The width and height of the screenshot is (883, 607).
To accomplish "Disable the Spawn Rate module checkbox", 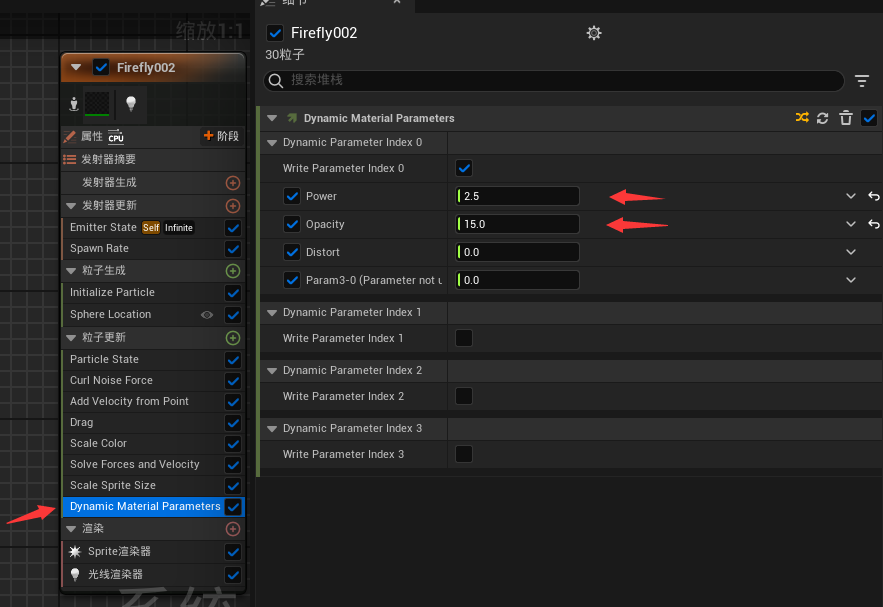I will [x=233, y=249].
